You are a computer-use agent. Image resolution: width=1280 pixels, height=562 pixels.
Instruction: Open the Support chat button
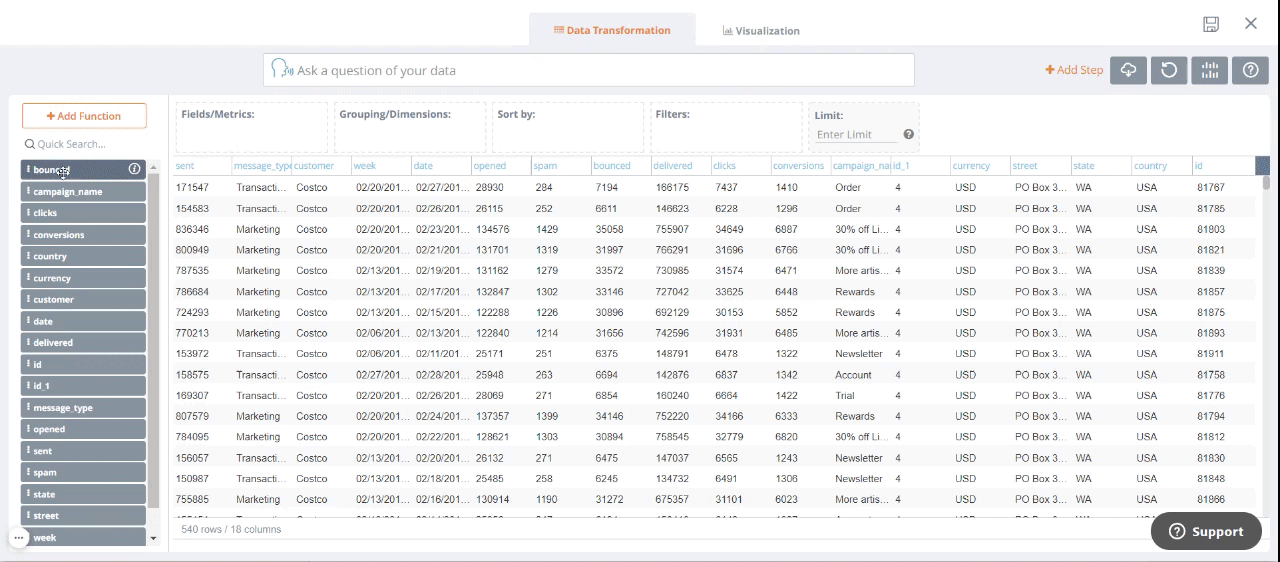(x=1206, y=531)
